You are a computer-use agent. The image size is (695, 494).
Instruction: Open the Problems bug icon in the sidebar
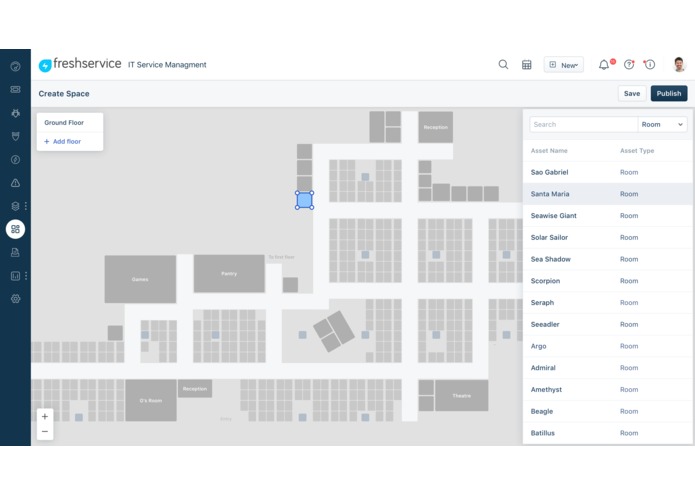coord(16,113)
